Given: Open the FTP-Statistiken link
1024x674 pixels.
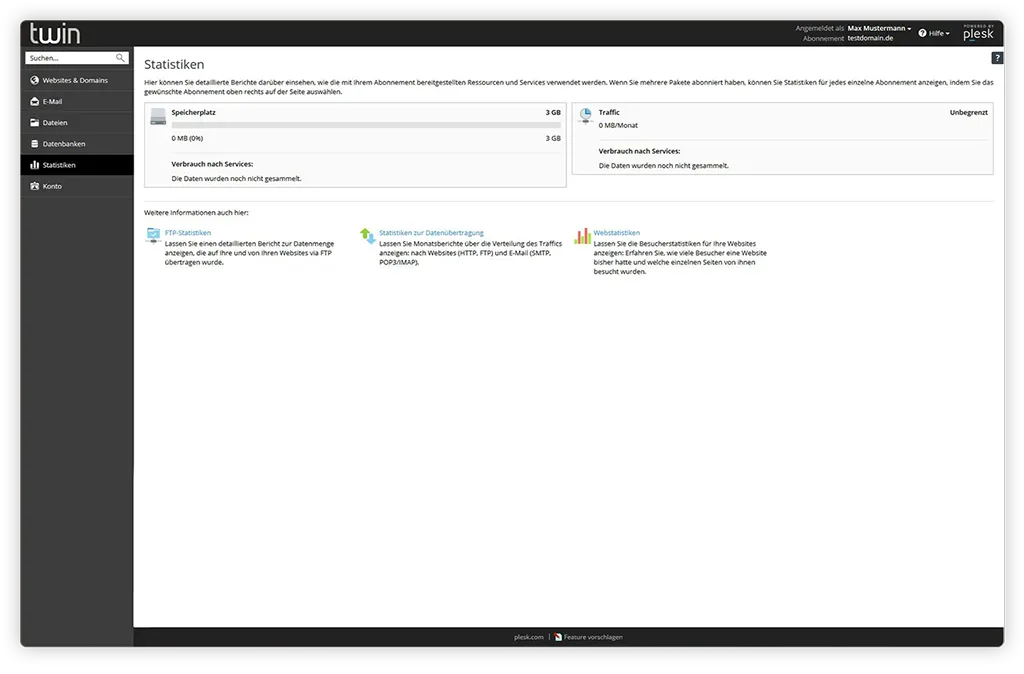Looking at the screenshot, I should click(188, 233).
